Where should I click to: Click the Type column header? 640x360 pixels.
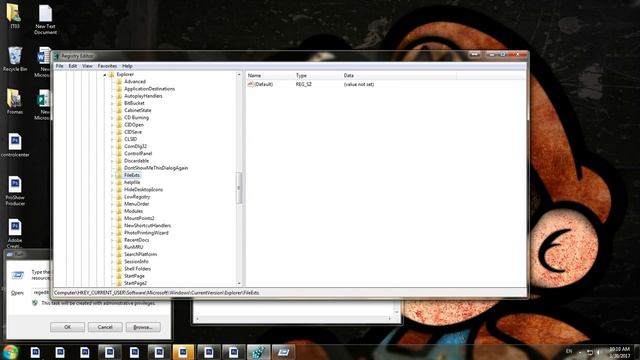pyautogui.click(x=317, y=76)
